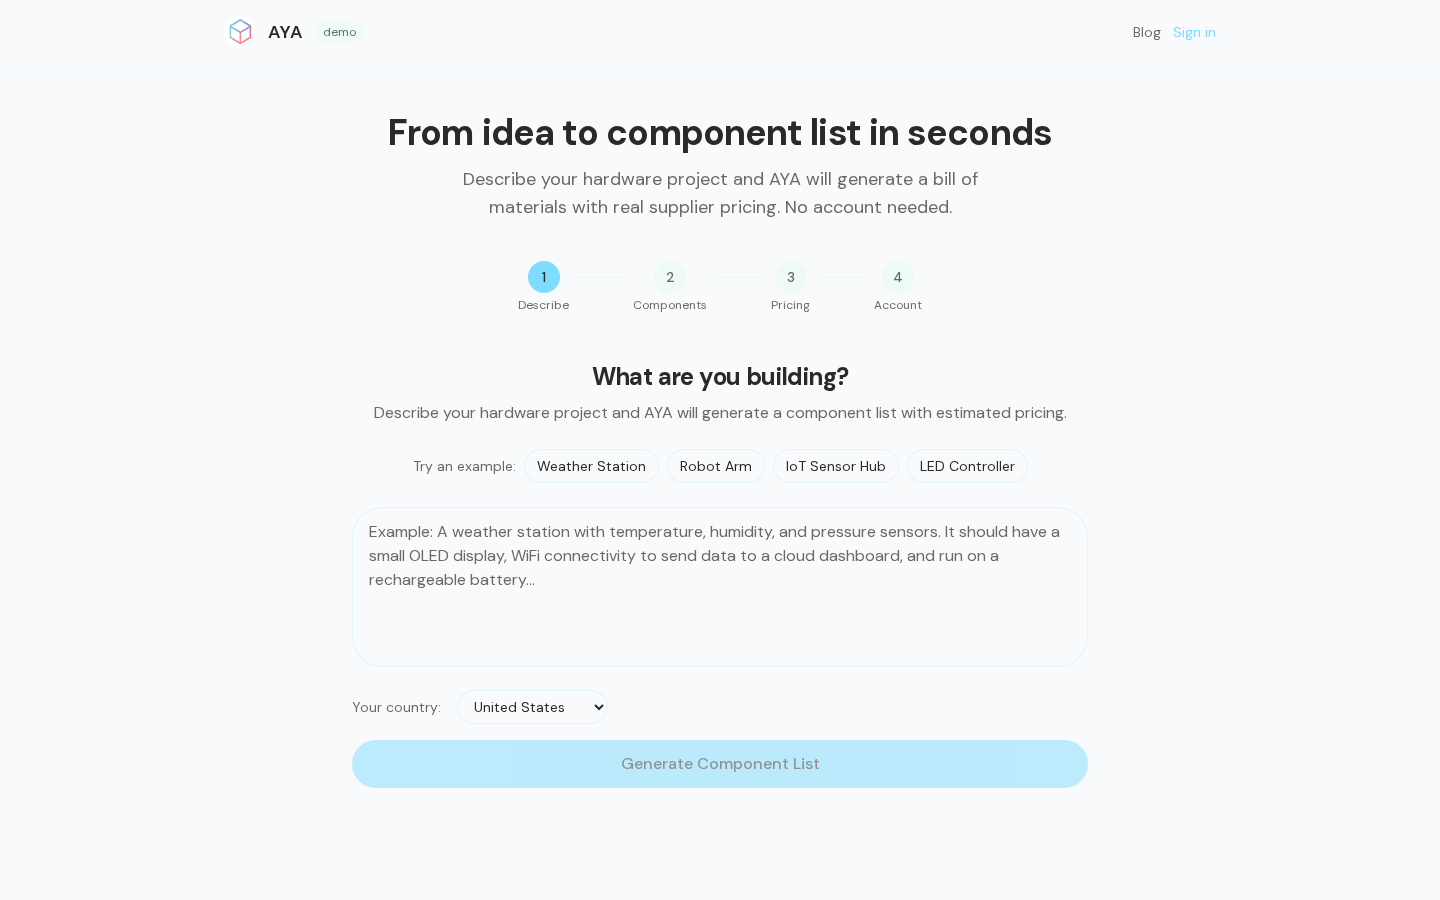The width and height of the screenshot is (1440, 900).
Task: Click the Describe step label
Action: tap(543, 305)
